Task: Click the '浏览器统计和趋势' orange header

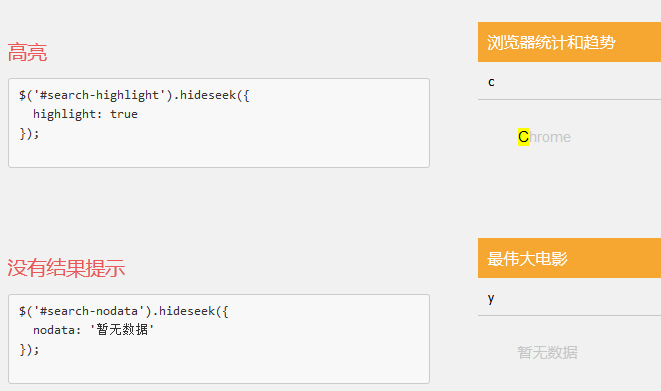Action: 569,42
